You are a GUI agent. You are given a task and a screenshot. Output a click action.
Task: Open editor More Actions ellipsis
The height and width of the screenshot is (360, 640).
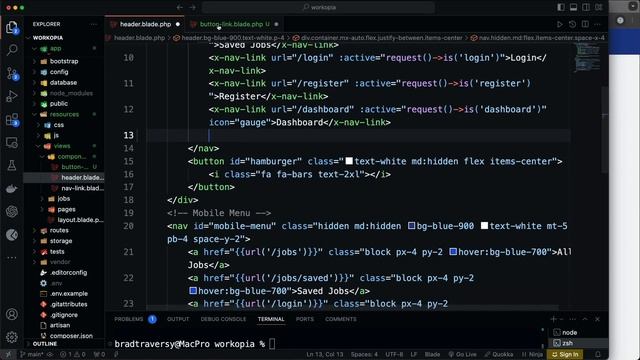point(598,24)
